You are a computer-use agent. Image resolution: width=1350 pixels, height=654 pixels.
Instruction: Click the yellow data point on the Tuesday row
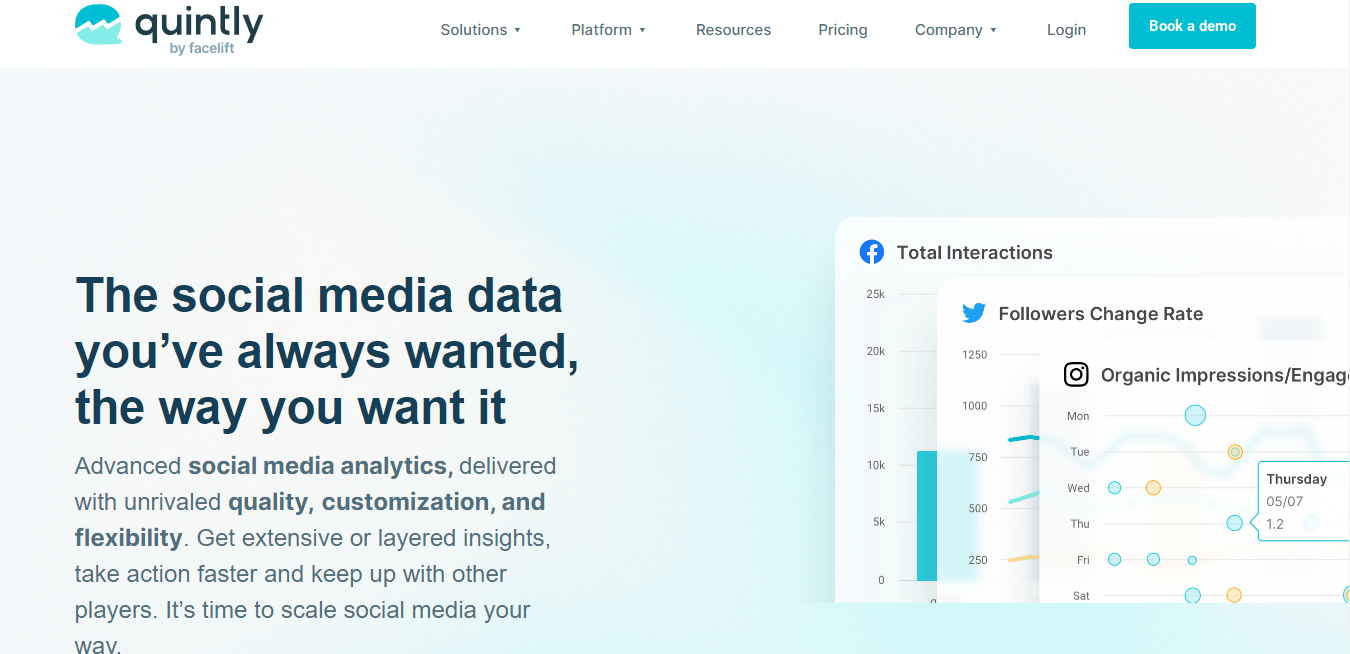click(x=1234, y=452)
